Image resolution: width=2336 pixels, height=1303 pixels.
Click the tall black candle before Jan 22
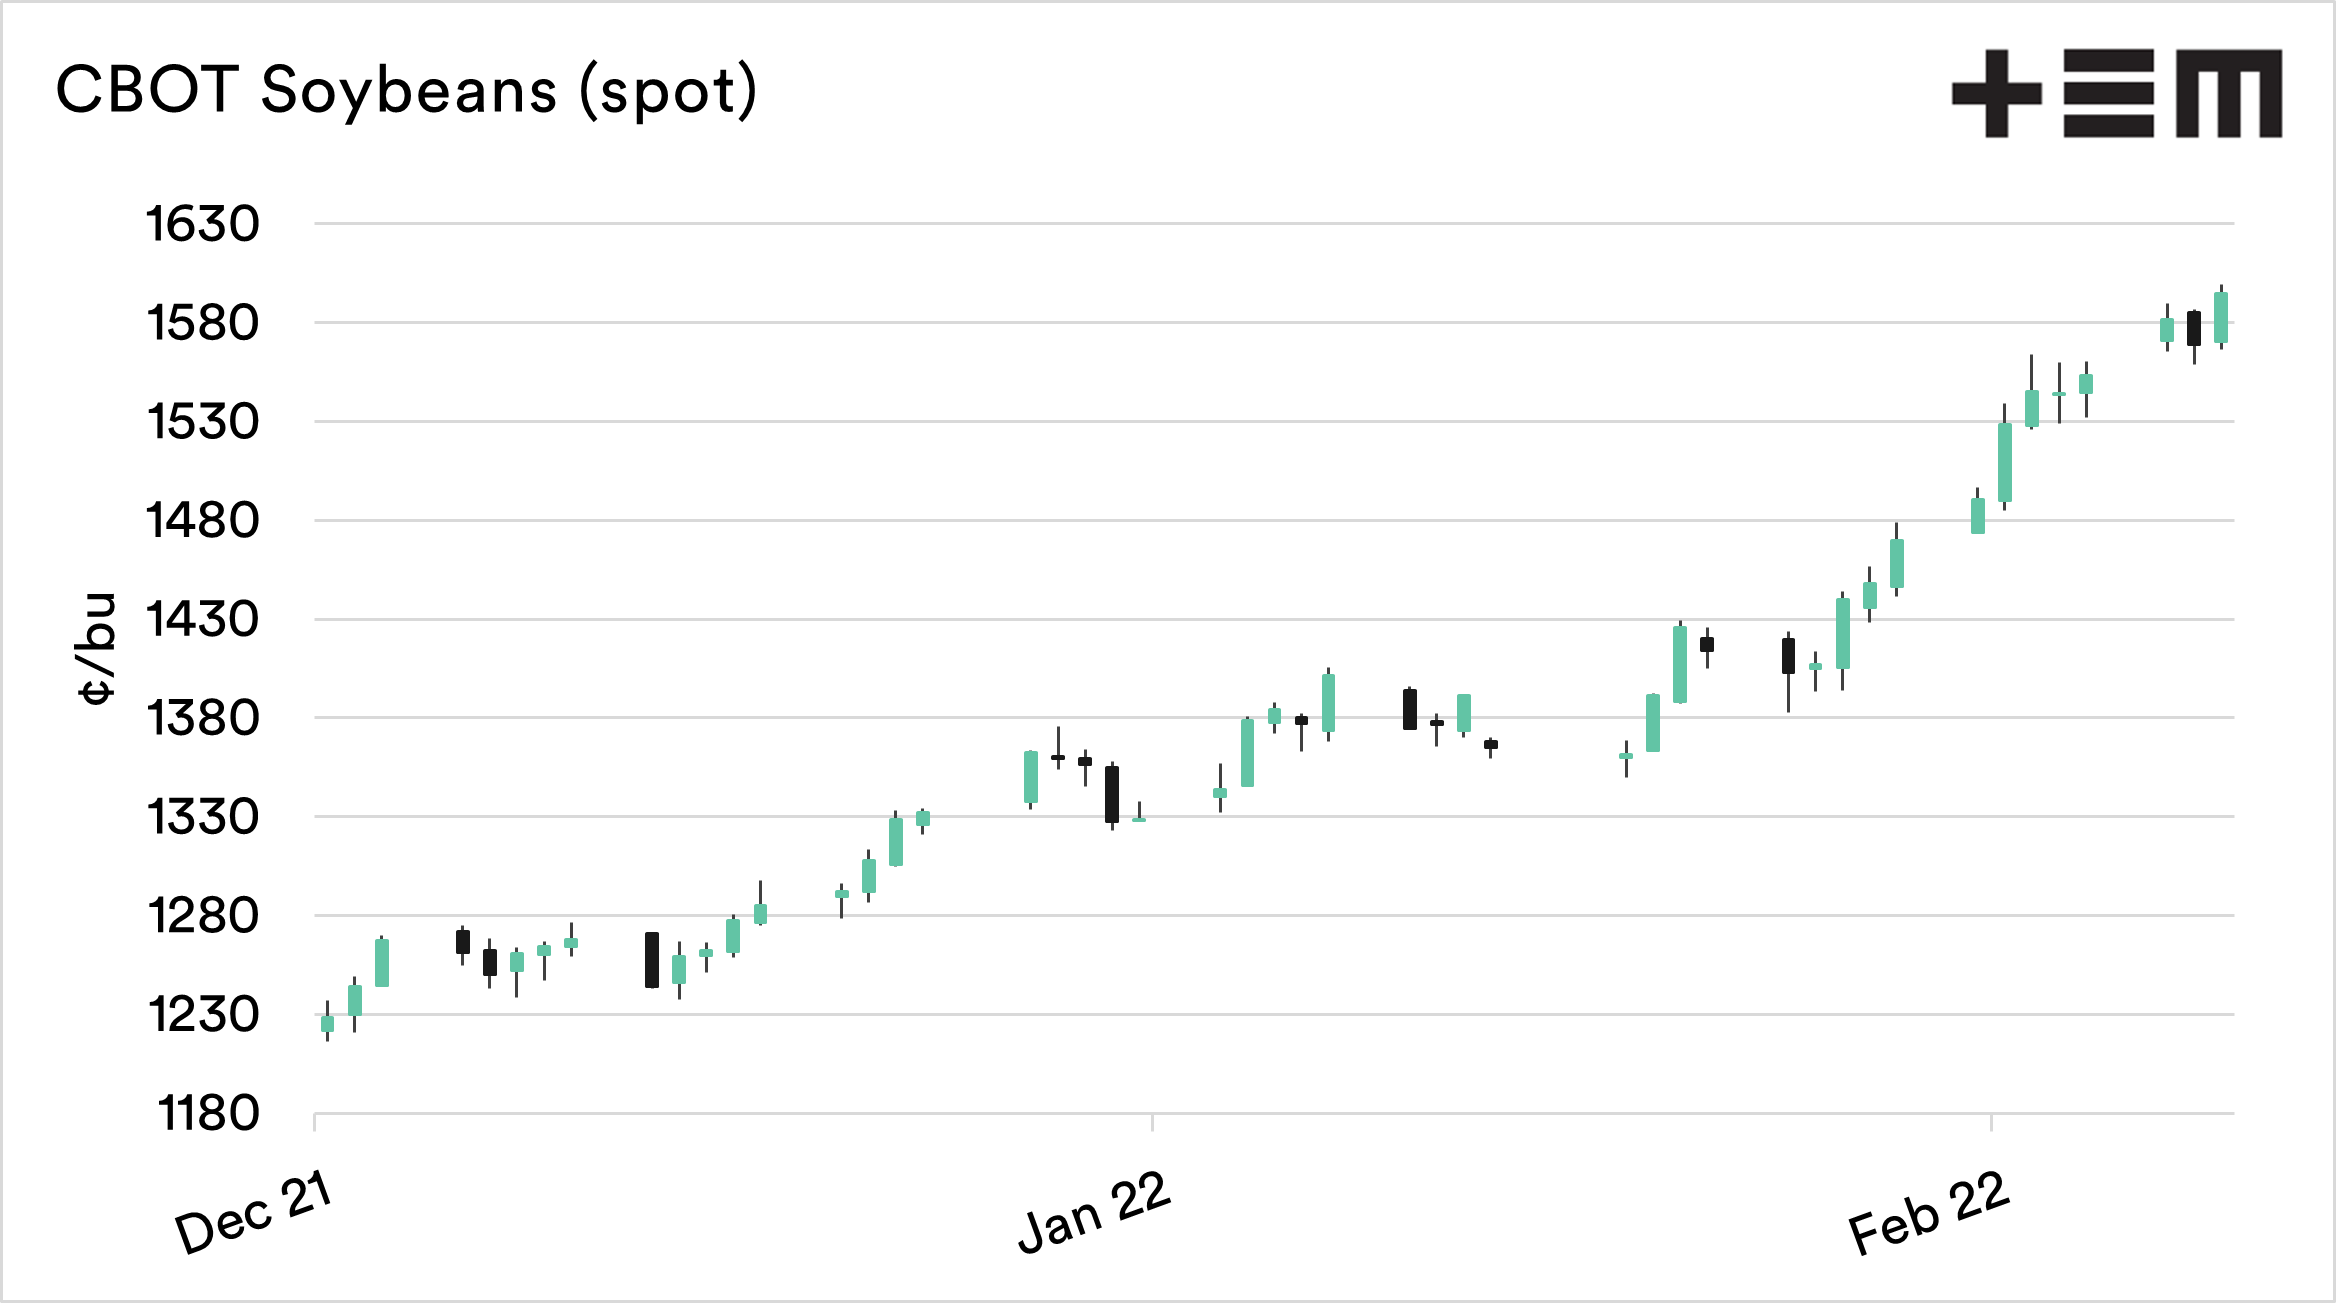coord(1112,794)
